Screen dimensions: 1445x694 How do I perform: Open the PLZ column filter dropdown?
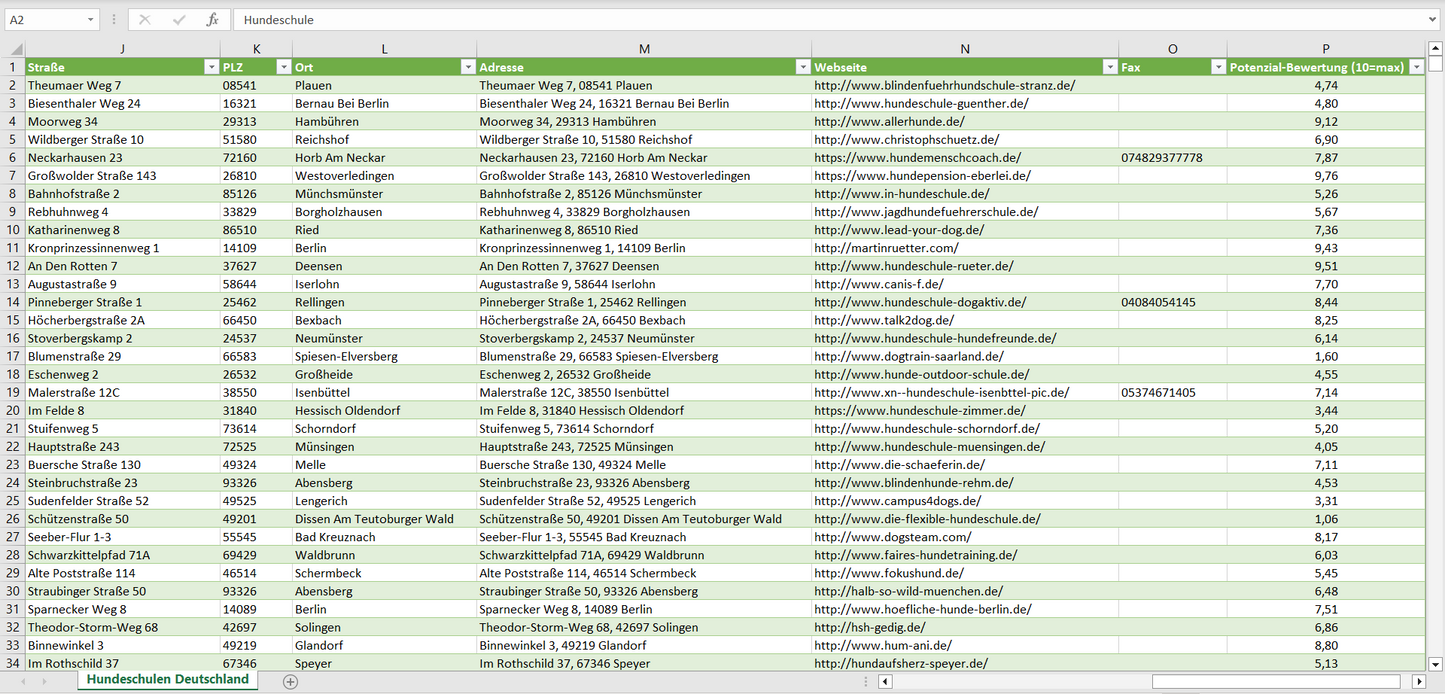283,67
